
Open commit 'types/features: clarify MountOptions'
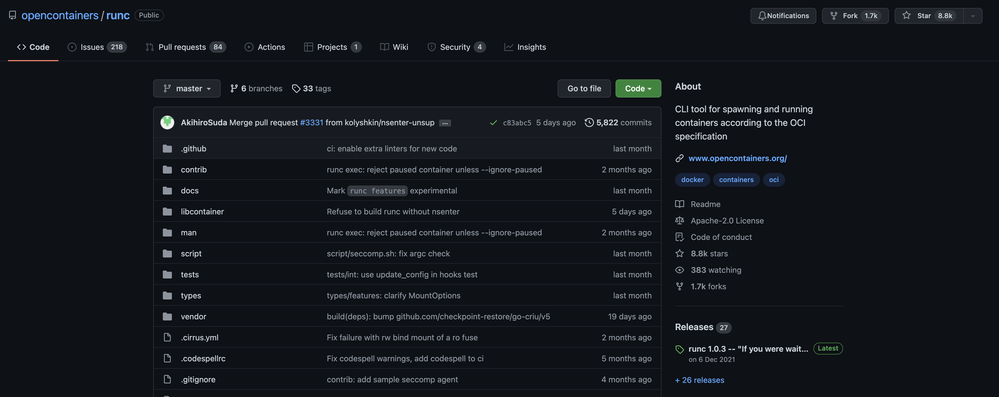tap(394, 296)
